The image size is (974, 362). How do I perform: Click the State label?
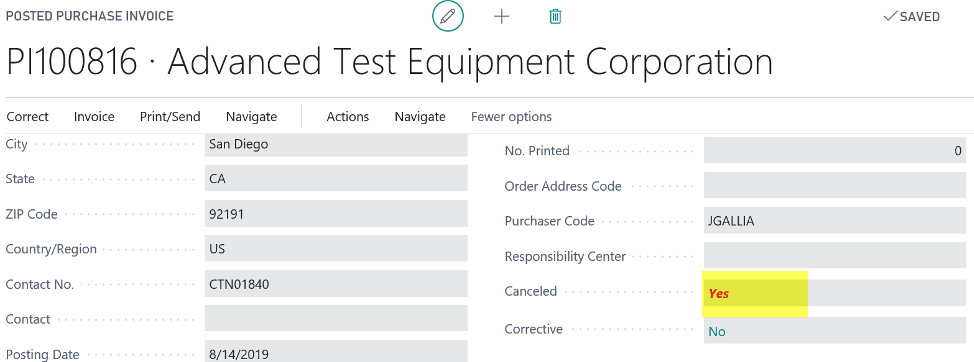[x=20, y=179]
